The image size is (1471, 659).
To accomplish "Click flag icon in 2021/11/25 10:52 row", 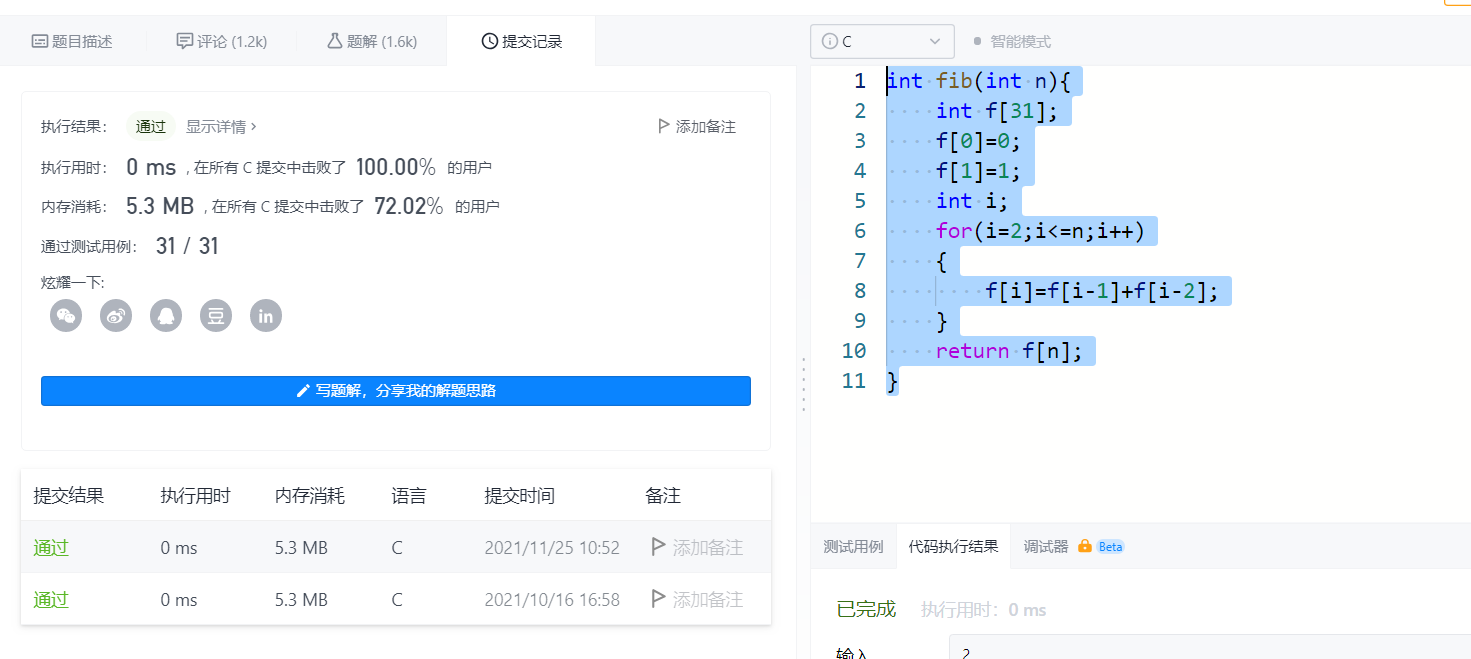I will pos(658,547).
